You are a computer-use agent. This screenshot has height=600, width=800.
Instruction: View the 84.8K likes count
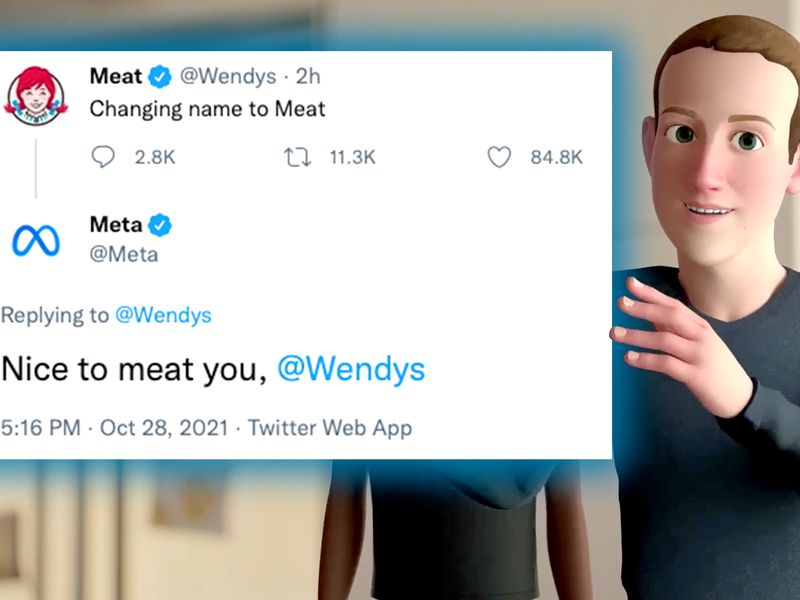(x=557, y=157)
